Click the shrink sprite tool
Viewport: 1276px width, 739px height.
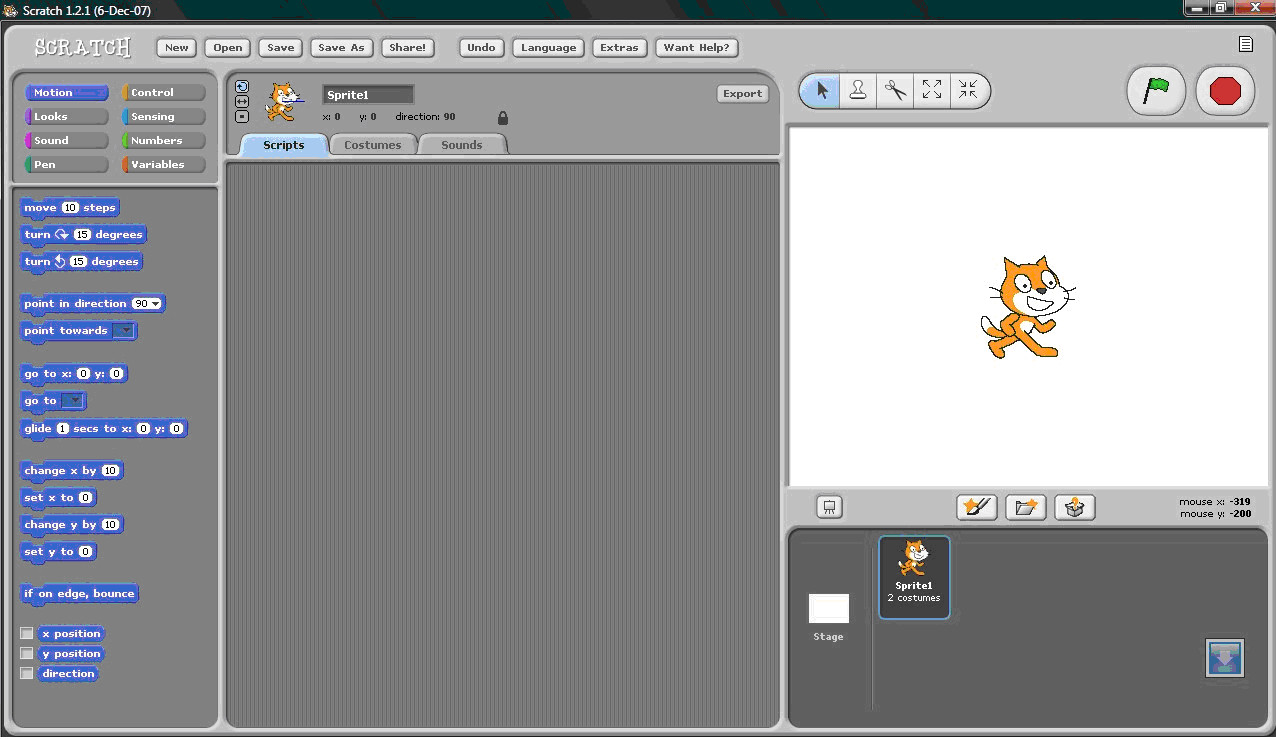tap(967, 90)
